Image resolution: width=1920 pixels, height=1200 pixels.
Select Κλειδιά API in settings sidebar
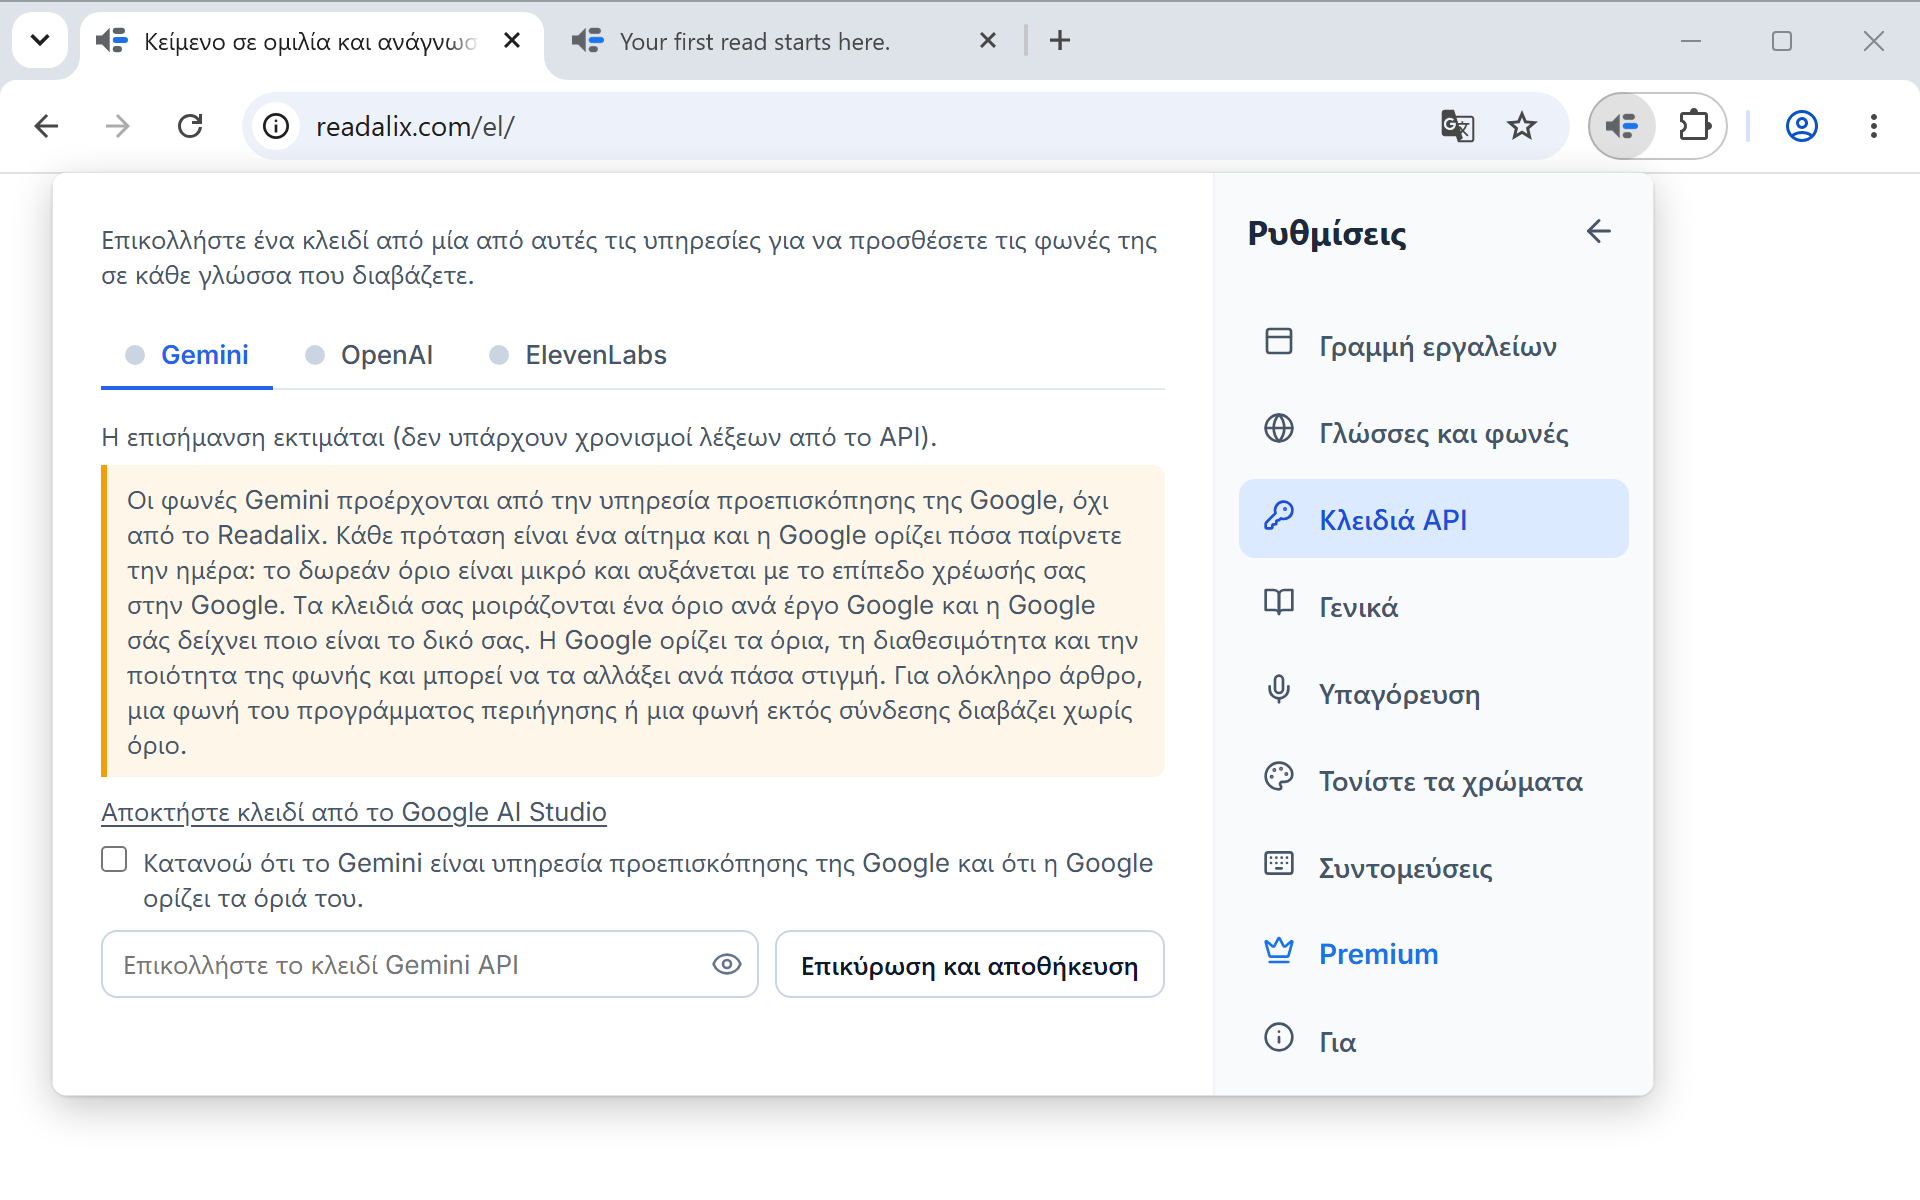1433,519
